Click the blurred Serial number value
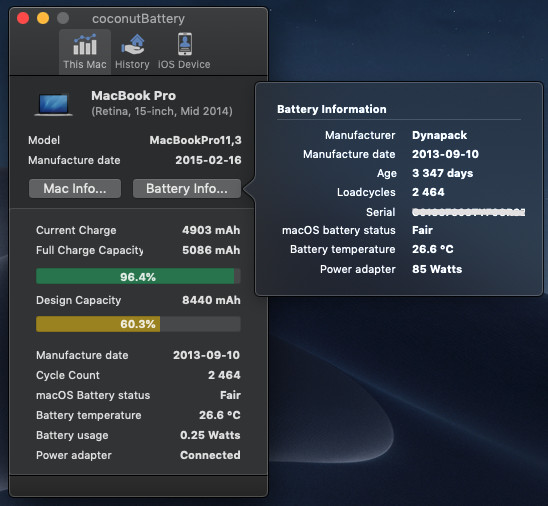This screenshot has width=548, height=506. tap(468, 212)
